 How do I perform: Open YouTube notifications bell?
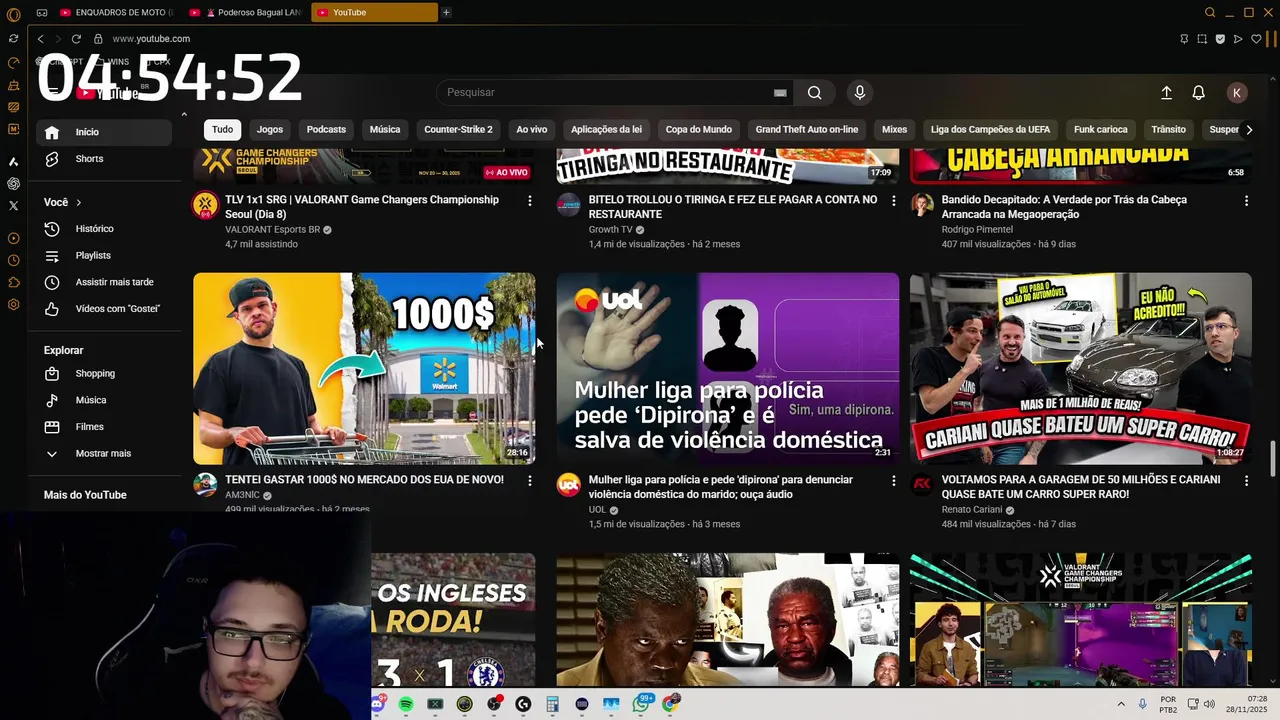1198,93
